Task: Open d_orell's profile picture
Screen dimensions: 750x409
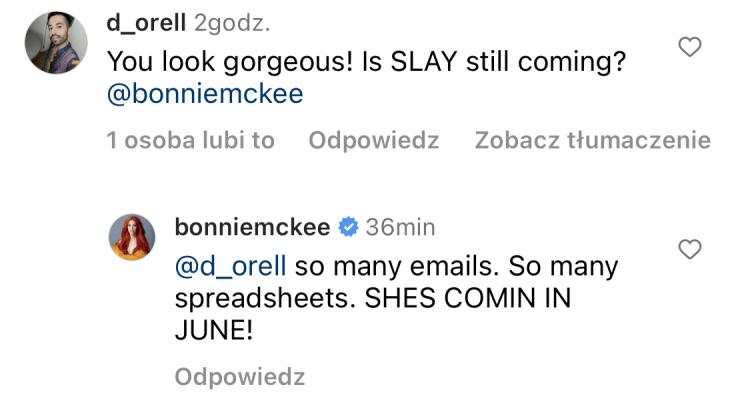Action: (x=52, y=44)
